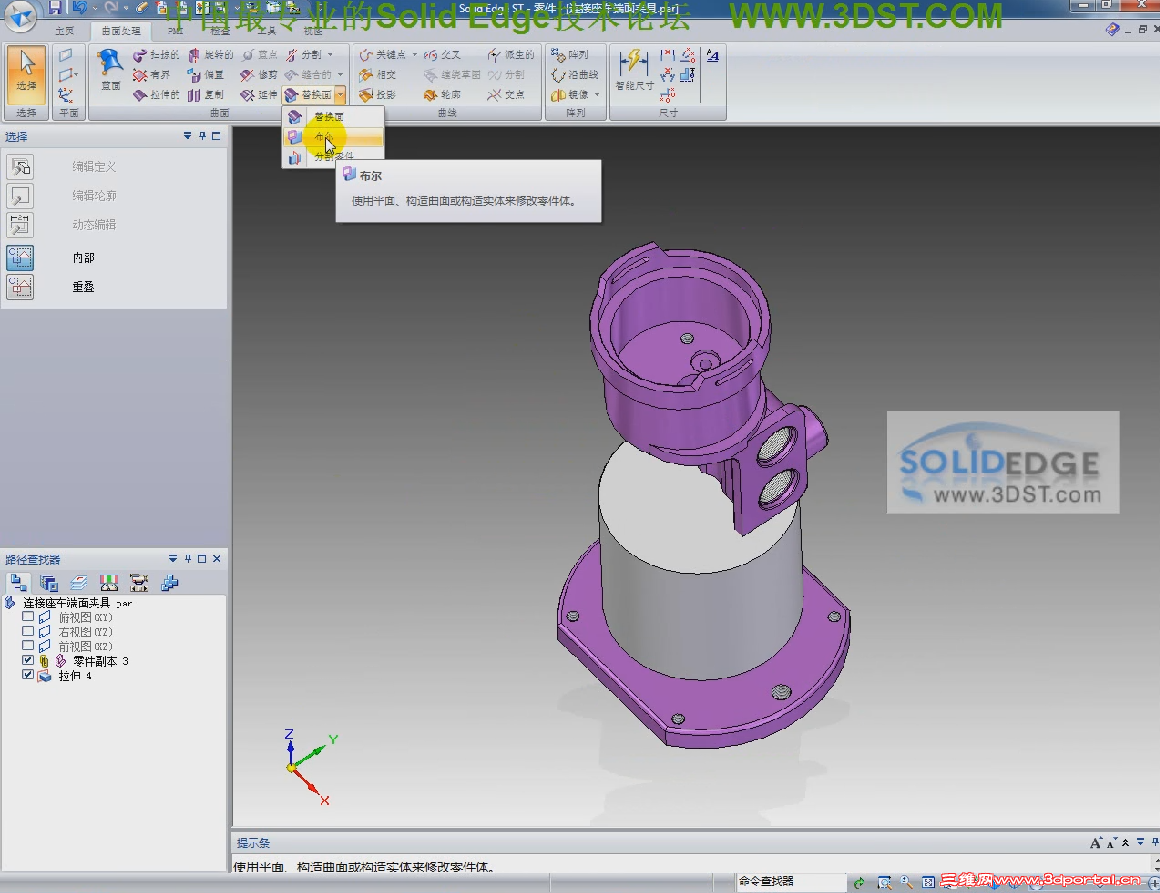
Task: Expand the 缝合的 dropdown arrow
Action: click(340, 75)
